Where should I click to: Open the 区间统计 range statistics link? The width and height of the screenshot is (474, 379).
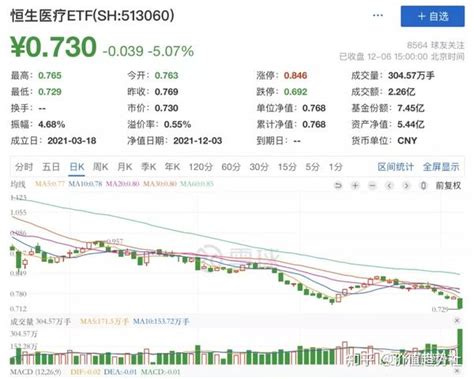click(x=396, y=167)
